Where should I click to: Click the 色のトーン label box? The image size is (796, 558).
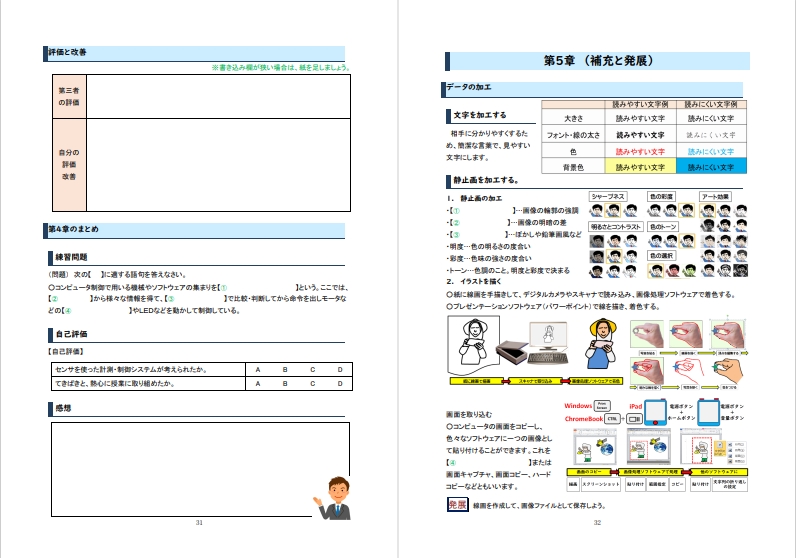(662, 226)
